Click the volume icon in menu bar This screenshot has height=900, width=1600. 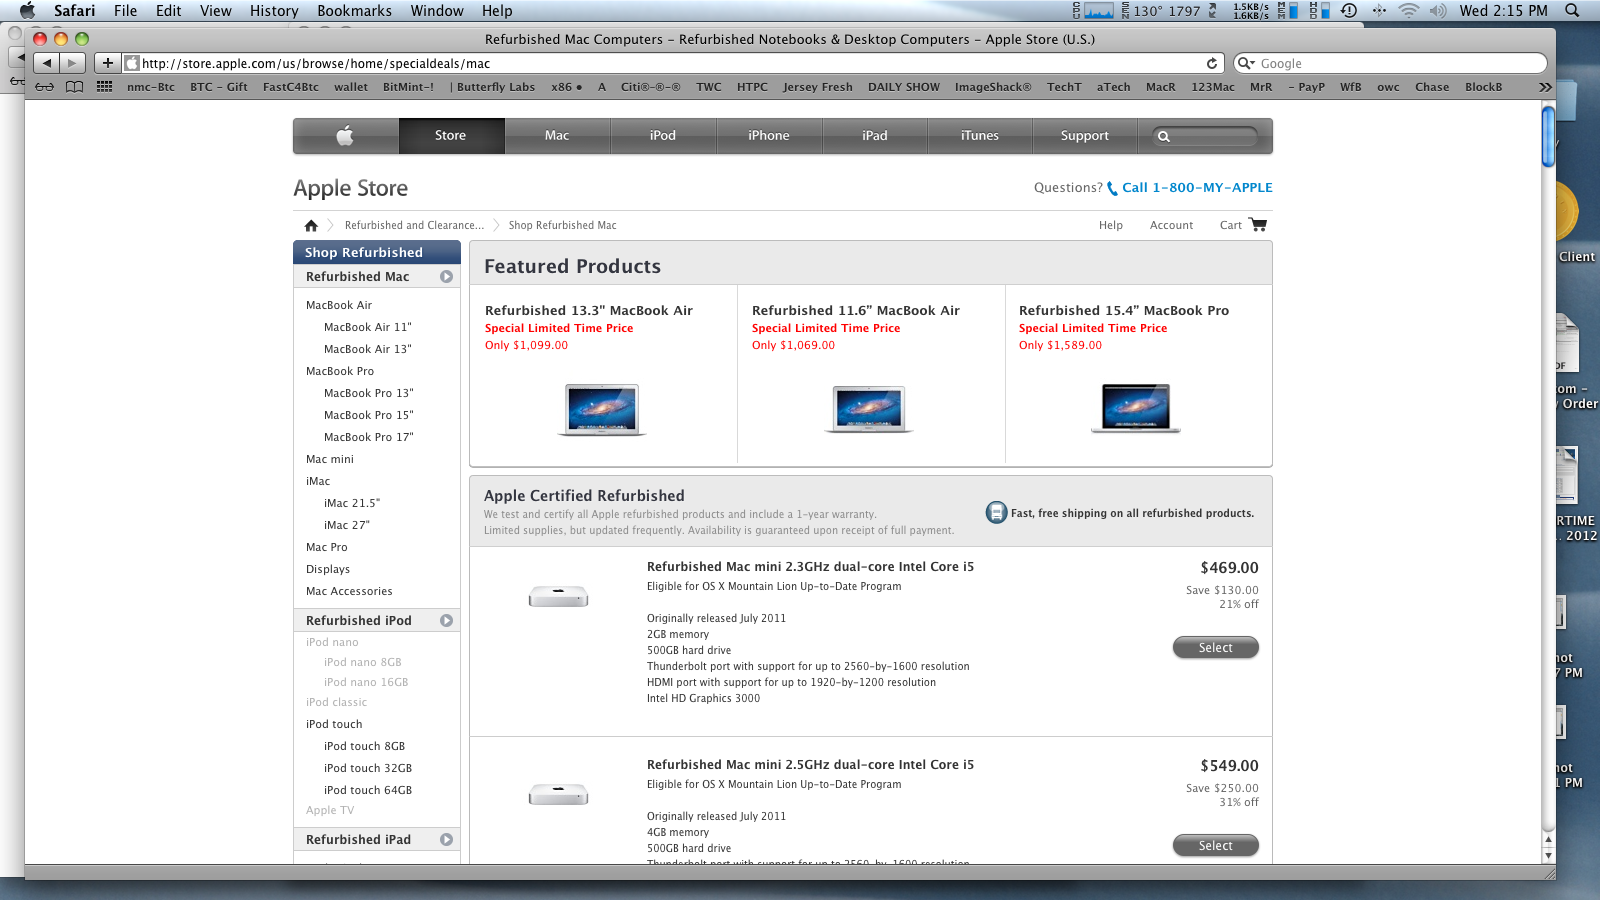click(x=1438, y=11)
